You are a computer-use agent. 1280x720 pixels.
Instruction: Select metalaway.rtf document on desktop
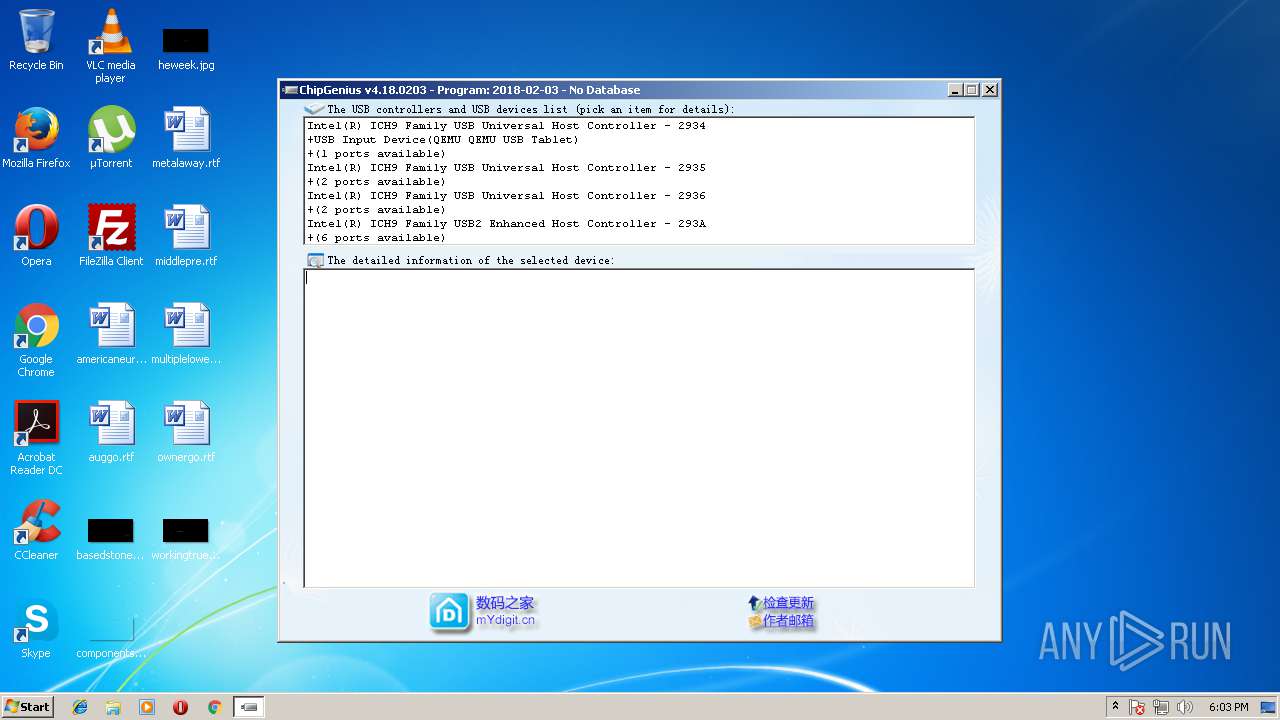186,138
